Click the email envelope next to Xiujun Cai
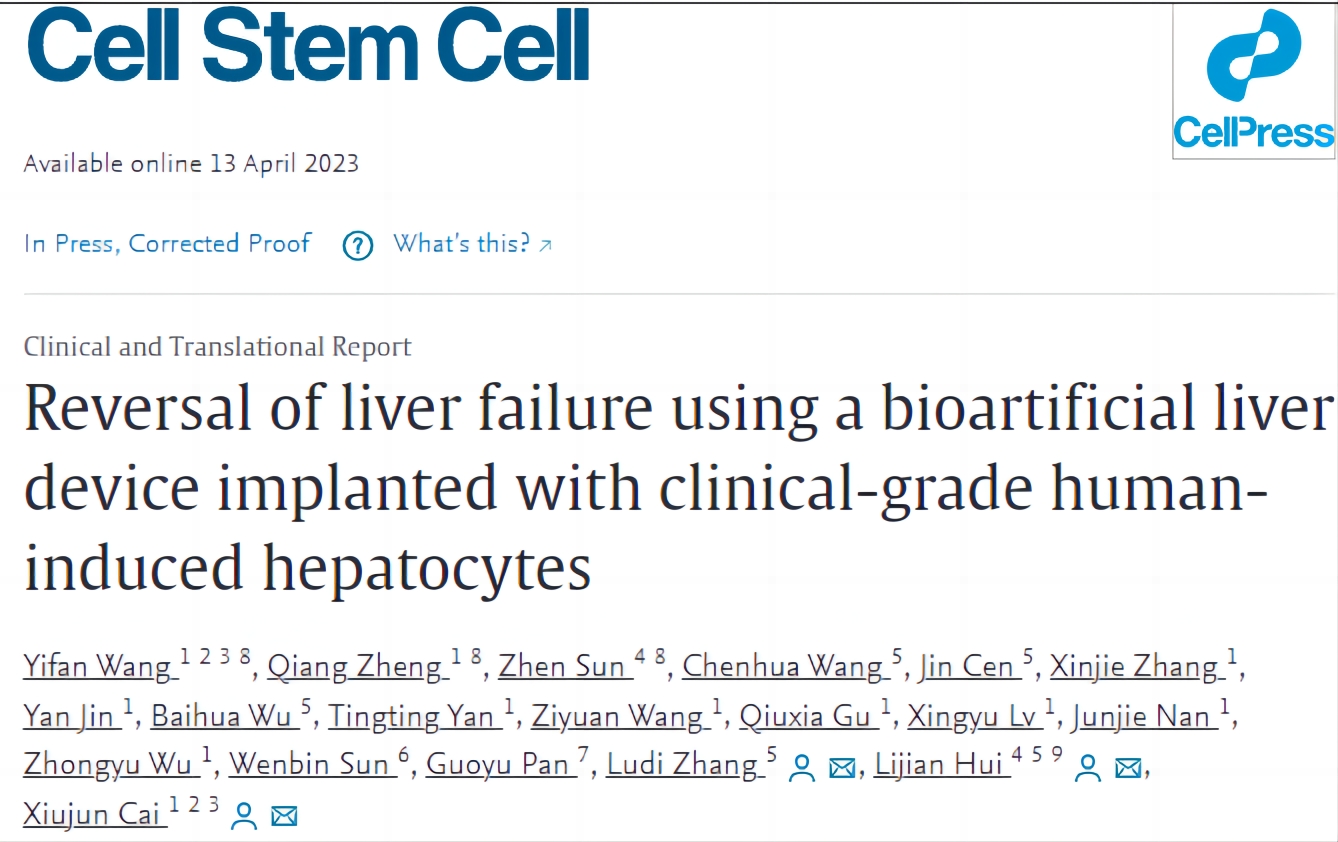Image resolution: width=1338 pixels, height=842 pixels. (285, 816)
